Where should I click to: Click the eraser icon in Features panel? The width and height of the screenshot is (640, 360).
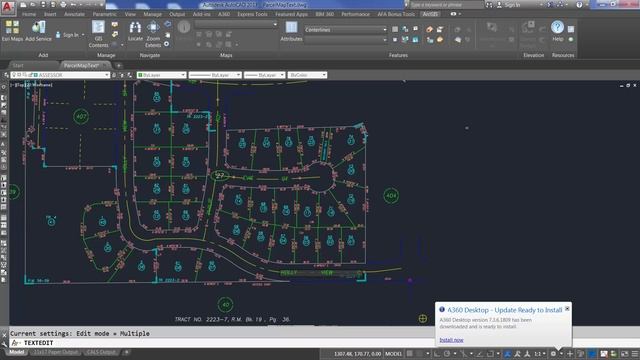429,29
